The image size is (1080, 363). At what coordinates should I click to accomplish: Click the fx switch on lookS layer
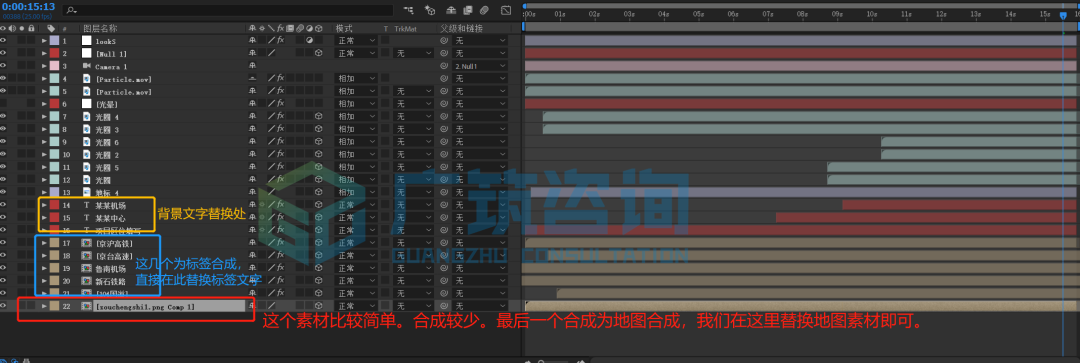280,41
